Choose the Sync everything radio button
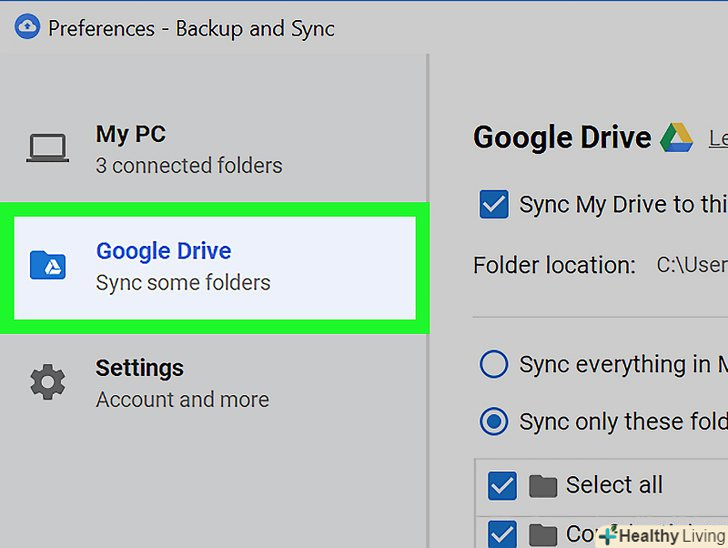Screen dimensions: 728x548 (x=494, y=365)
